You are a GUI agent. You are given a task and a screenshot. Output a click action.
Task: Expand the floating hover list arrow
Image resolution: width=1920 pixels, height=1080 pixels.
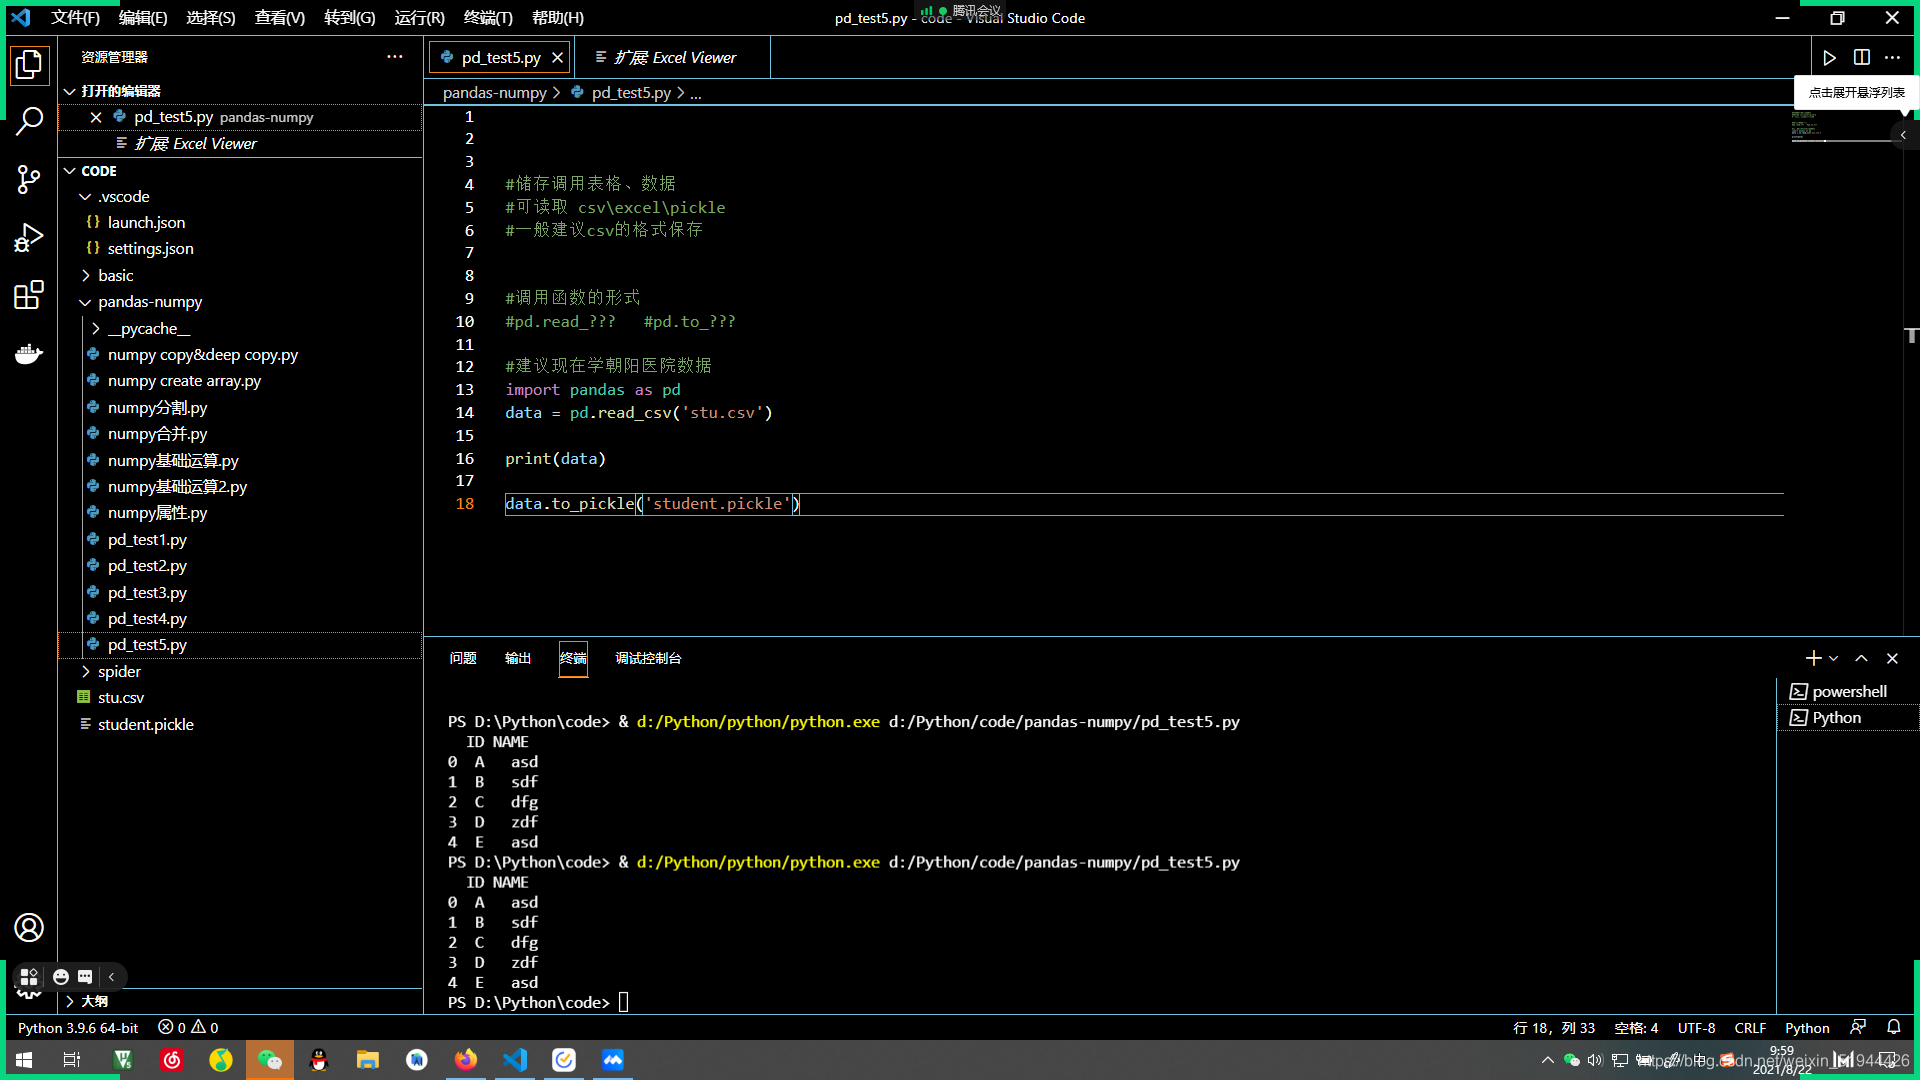point(1903,135)
